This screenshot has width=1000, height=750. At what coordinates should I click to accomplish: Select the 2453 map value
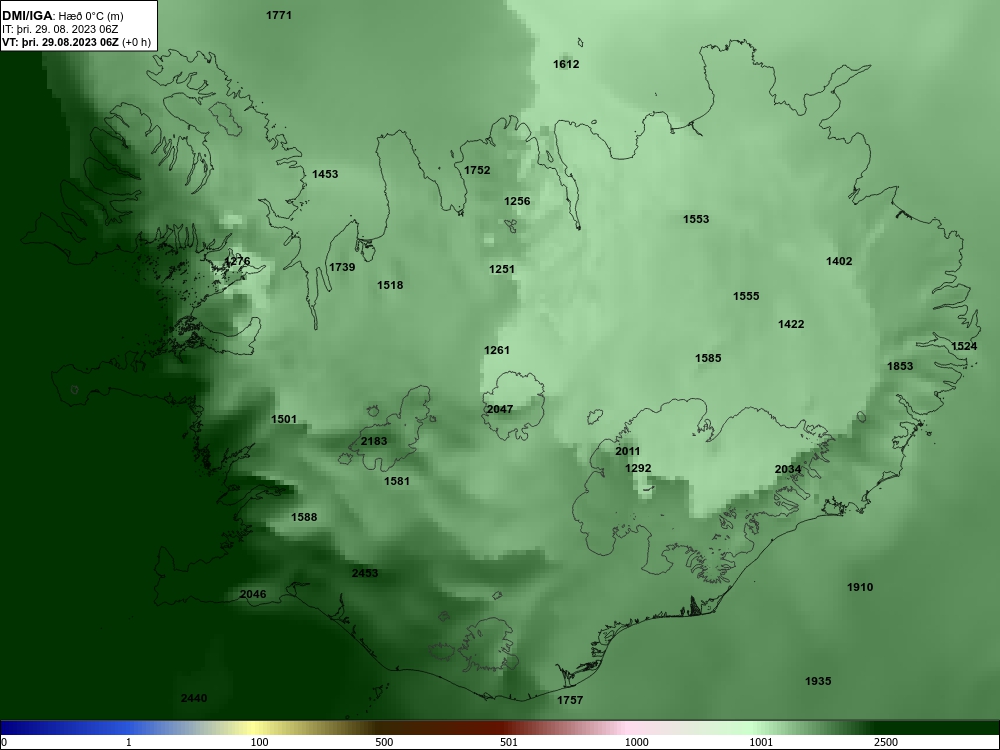tap(365, 573)
